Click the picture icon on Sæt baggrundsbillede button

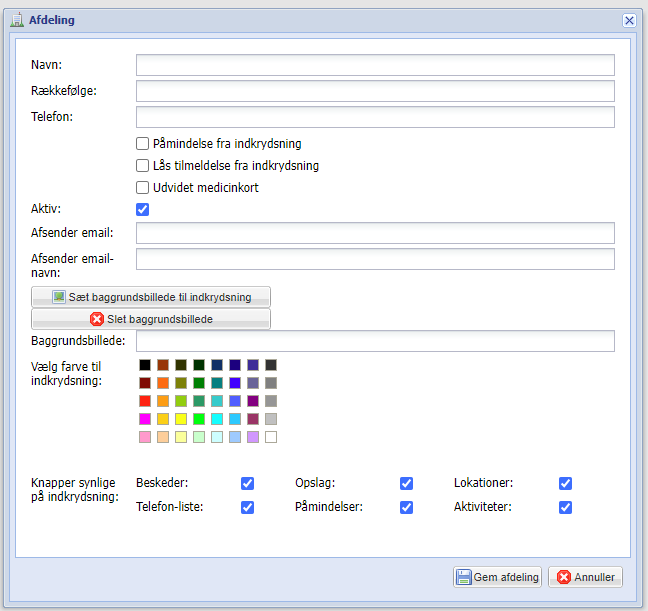click(59, 297)
